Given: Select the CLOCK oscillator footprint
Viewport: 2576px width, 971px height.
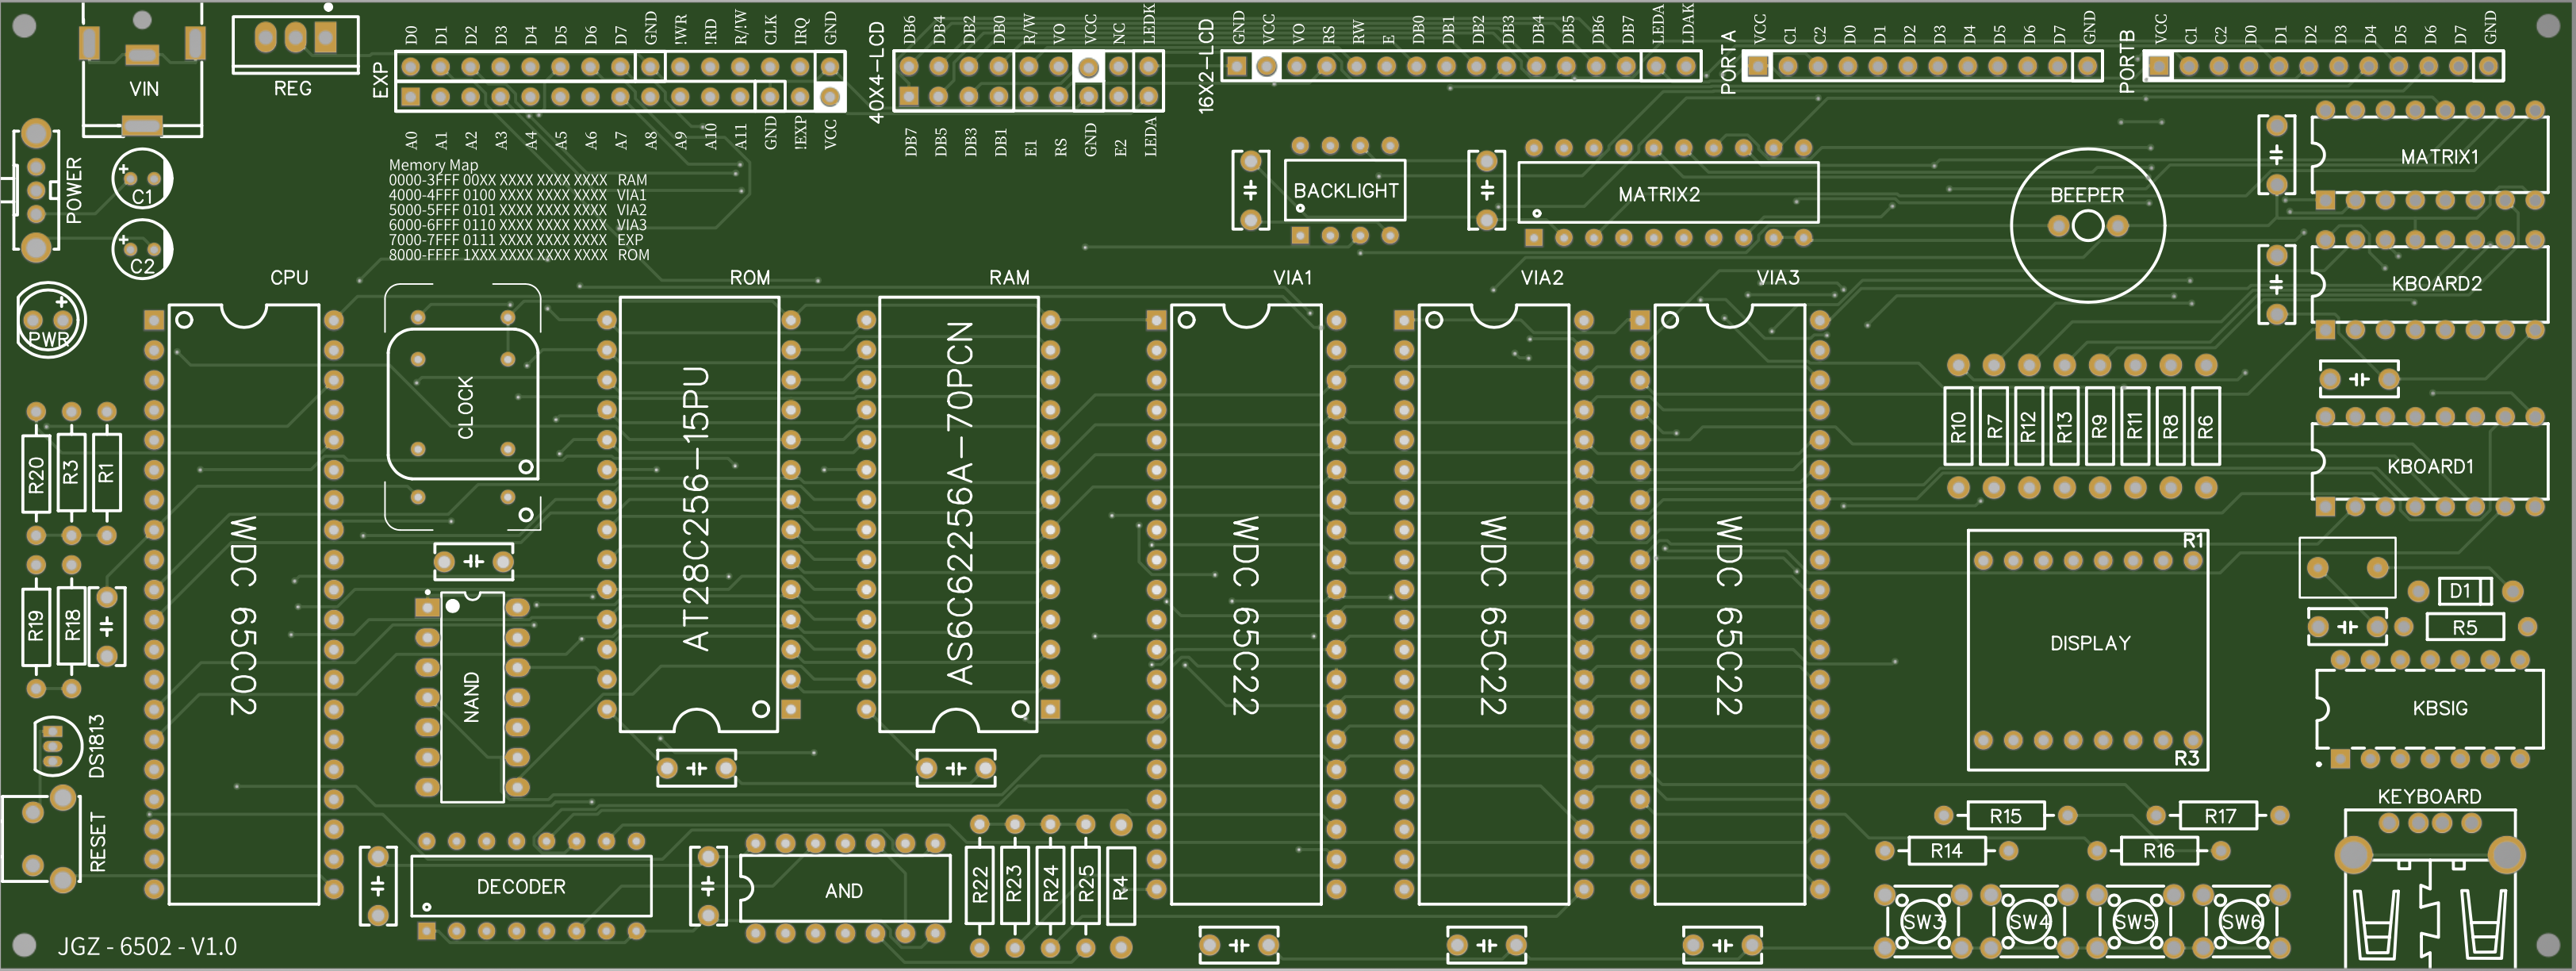Looking at the screenshot, I should (x=463, y=405).
